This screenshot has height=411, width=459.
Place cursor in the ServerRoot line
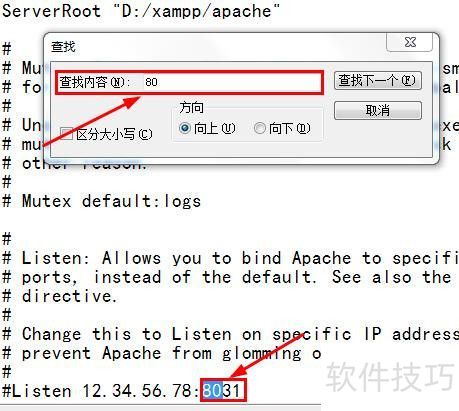point(140,11)
